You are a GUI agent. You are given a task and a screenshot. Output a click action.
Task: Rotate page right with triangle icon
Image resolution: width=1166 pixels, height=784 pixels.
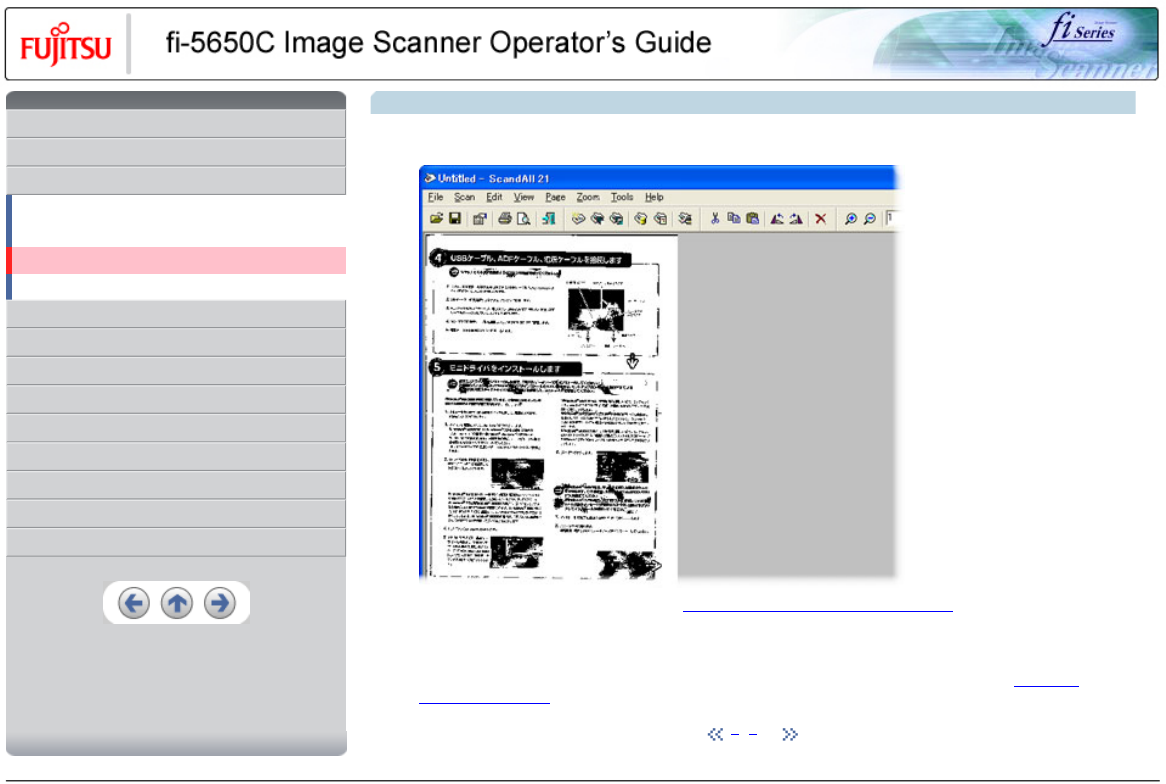coord(796,219)
